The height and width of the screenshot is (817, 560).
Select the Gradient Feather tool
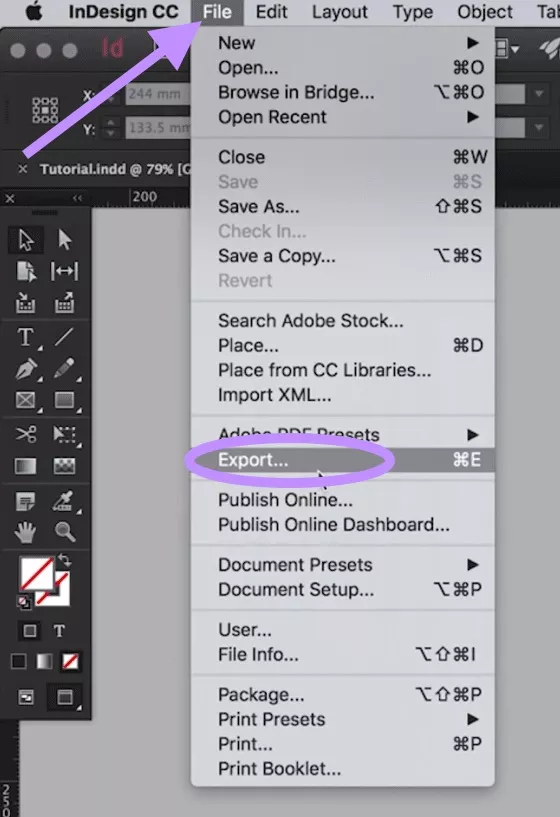point(64,466)
